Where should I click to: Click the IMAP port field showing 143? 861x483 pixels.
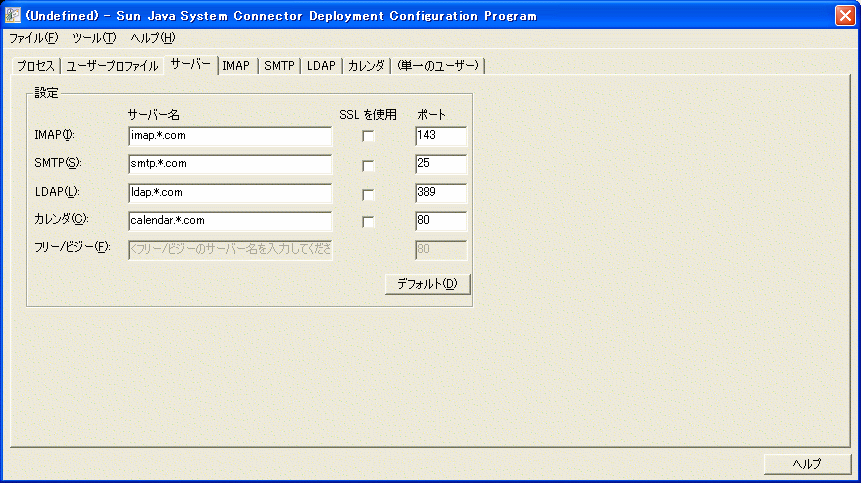[x=441, y=136]
